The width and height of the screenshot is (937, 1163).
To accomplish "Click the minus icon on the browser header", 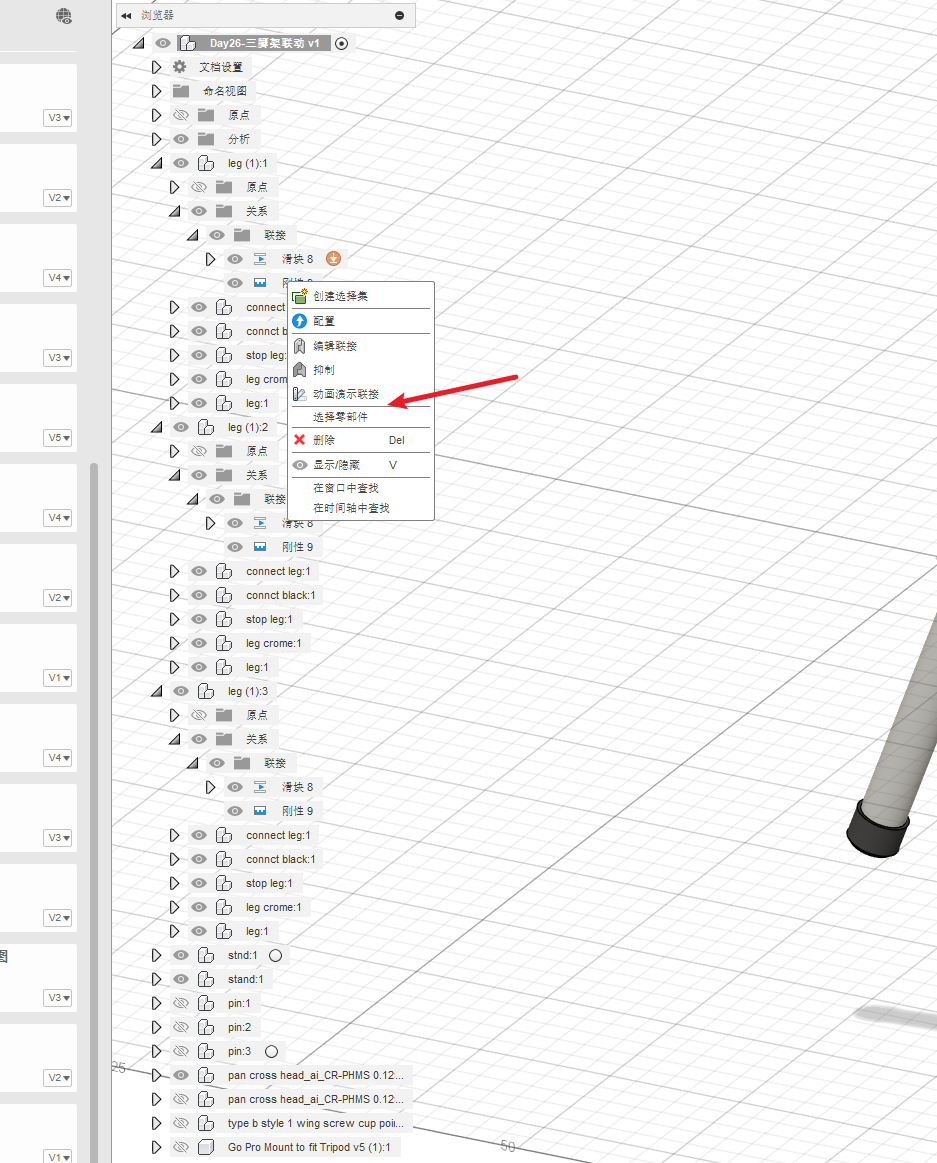I will [400, 15].
